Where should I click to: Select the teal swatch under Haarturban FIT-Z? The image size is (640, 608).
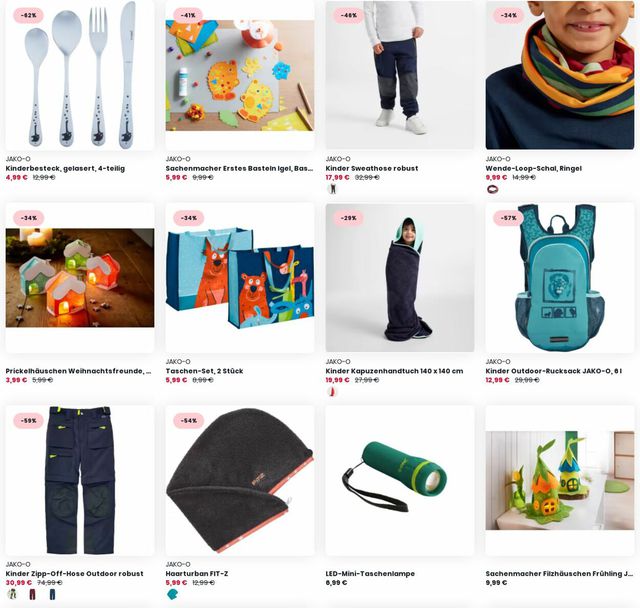coord(173,595)
